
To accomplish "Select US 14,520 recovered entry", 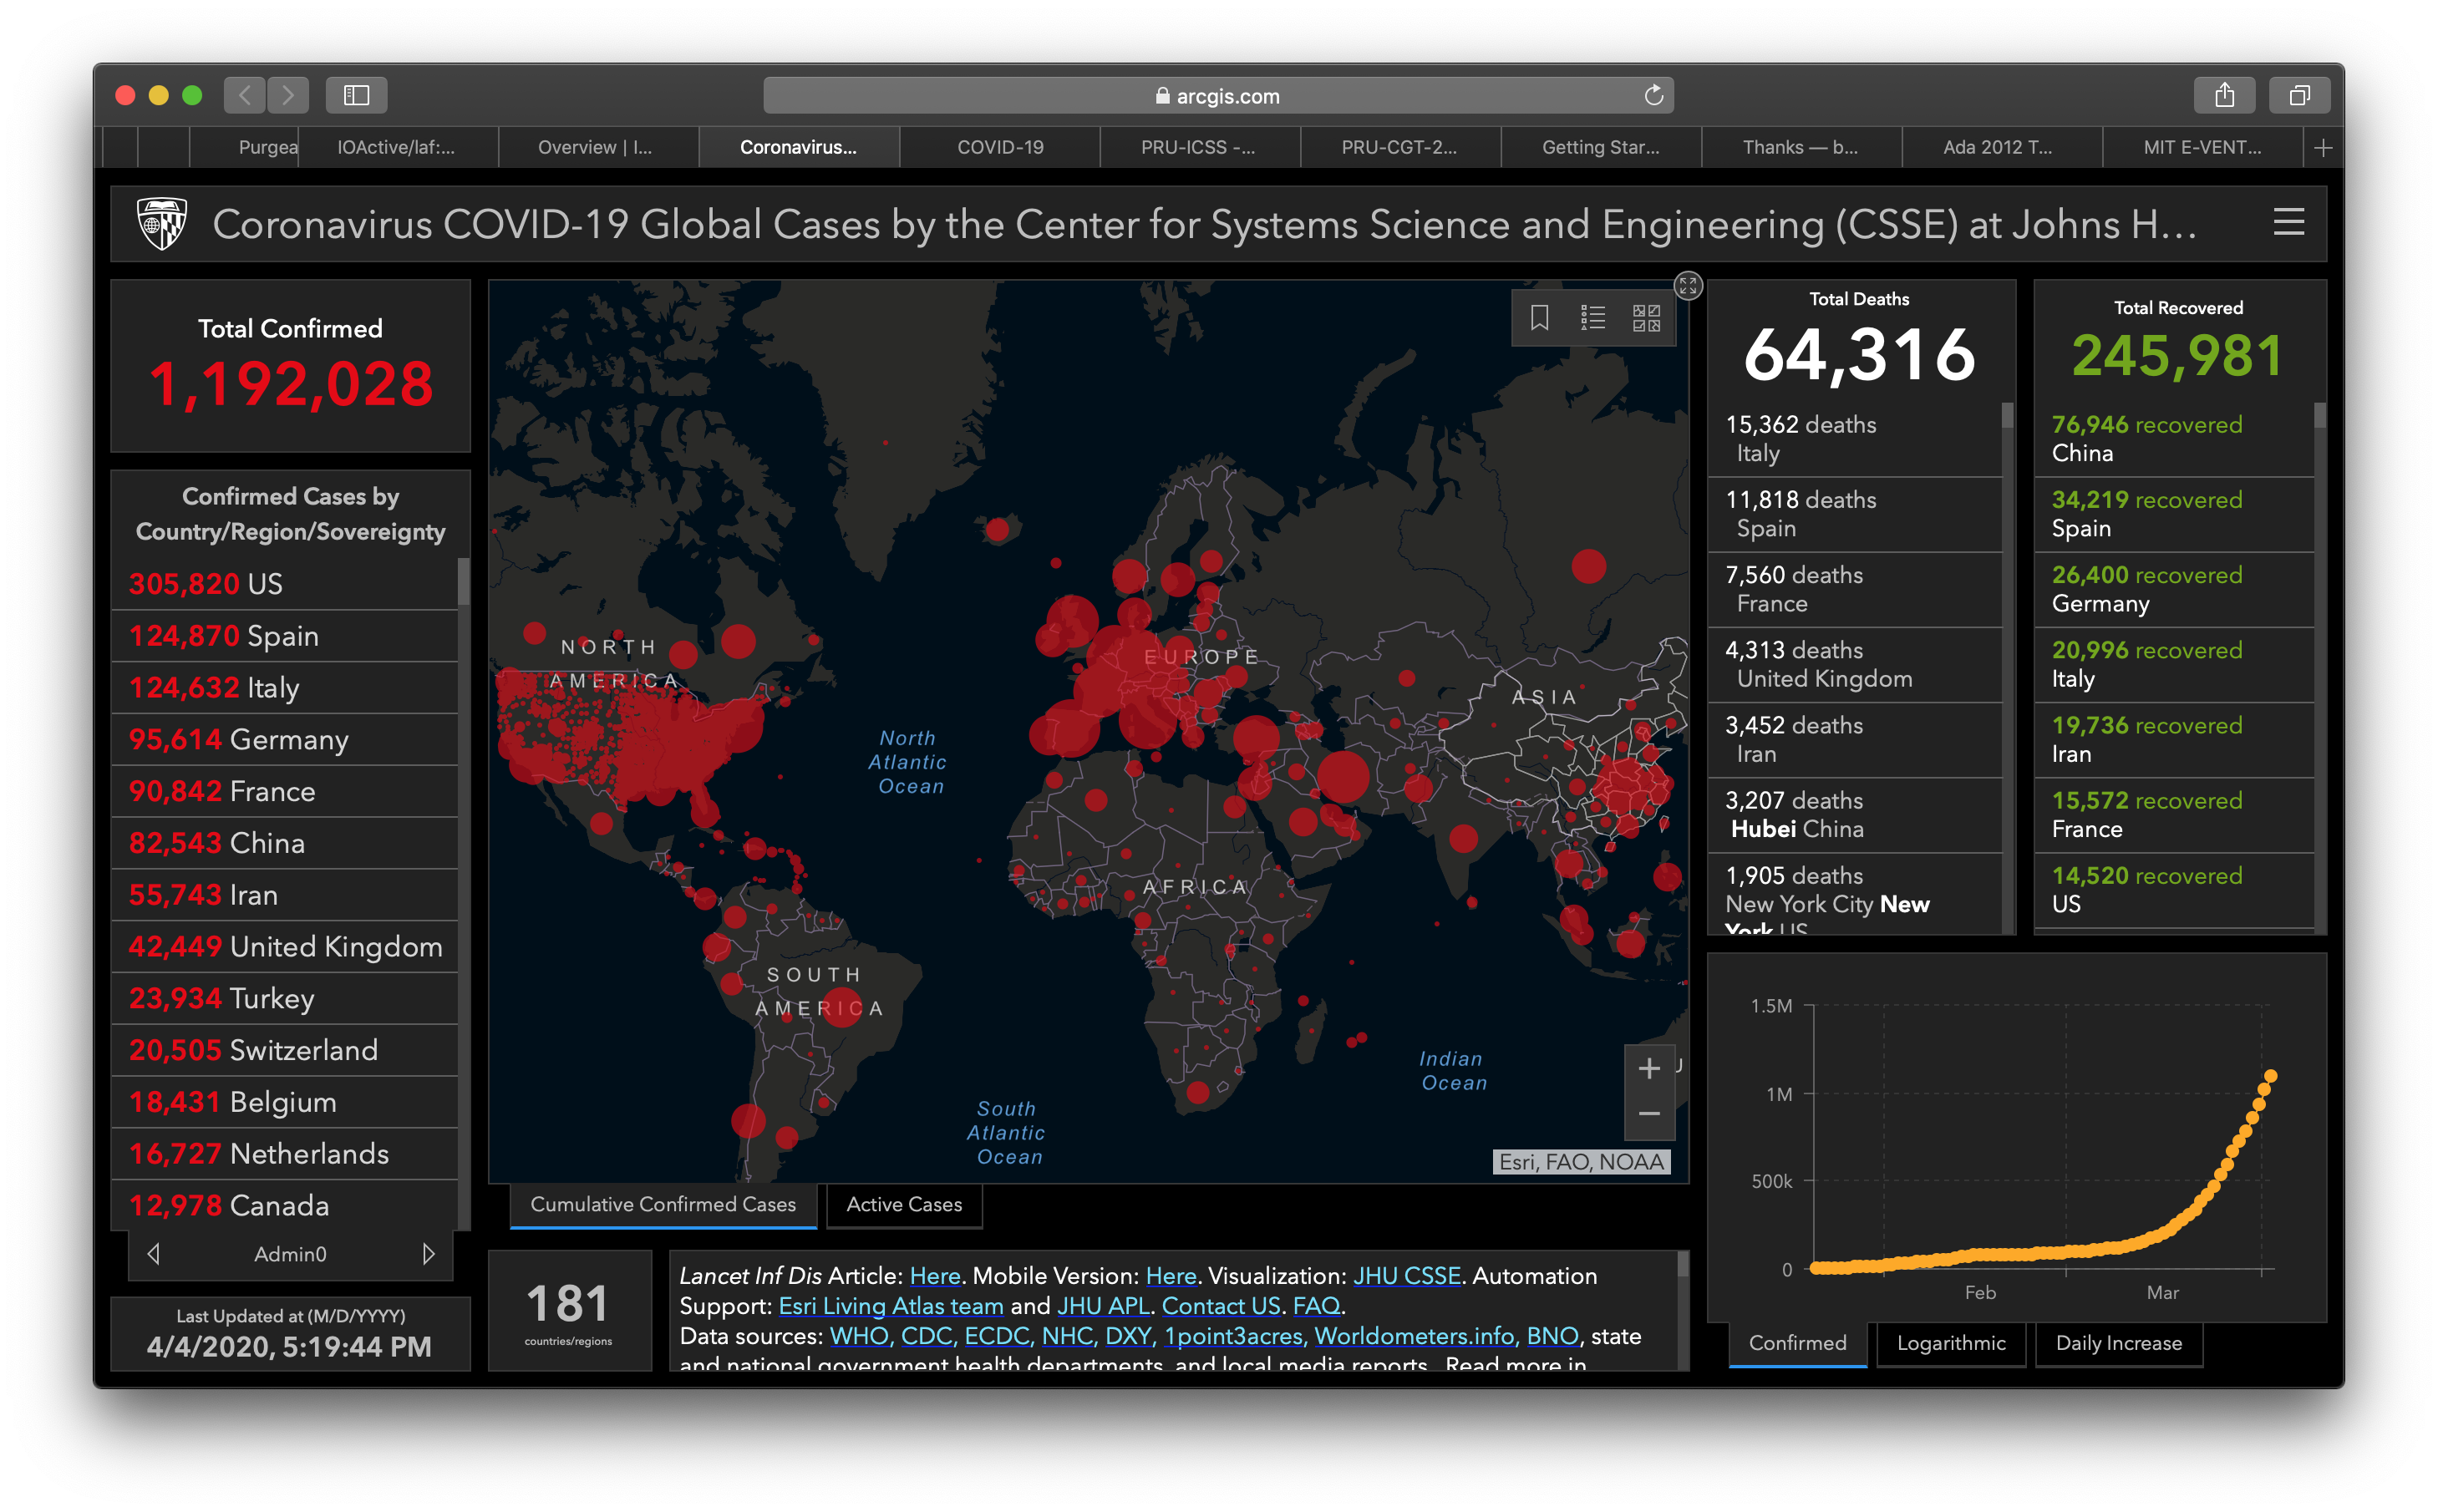I will (x=2174, y=890).
